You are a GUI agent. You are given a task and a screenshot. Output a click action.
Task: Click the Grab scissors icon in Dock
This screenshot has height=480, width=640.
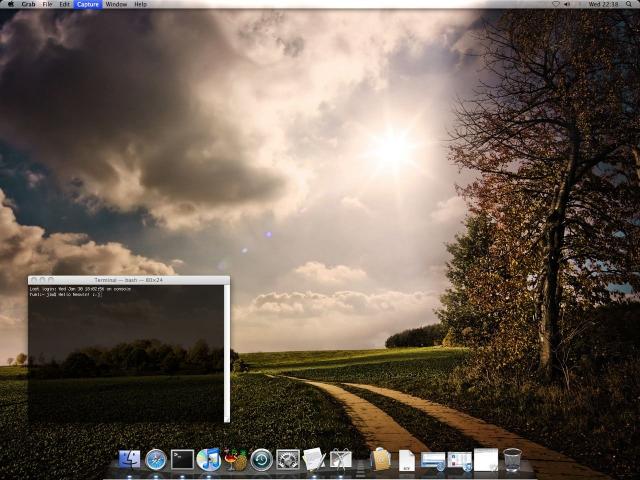point(340,460)
